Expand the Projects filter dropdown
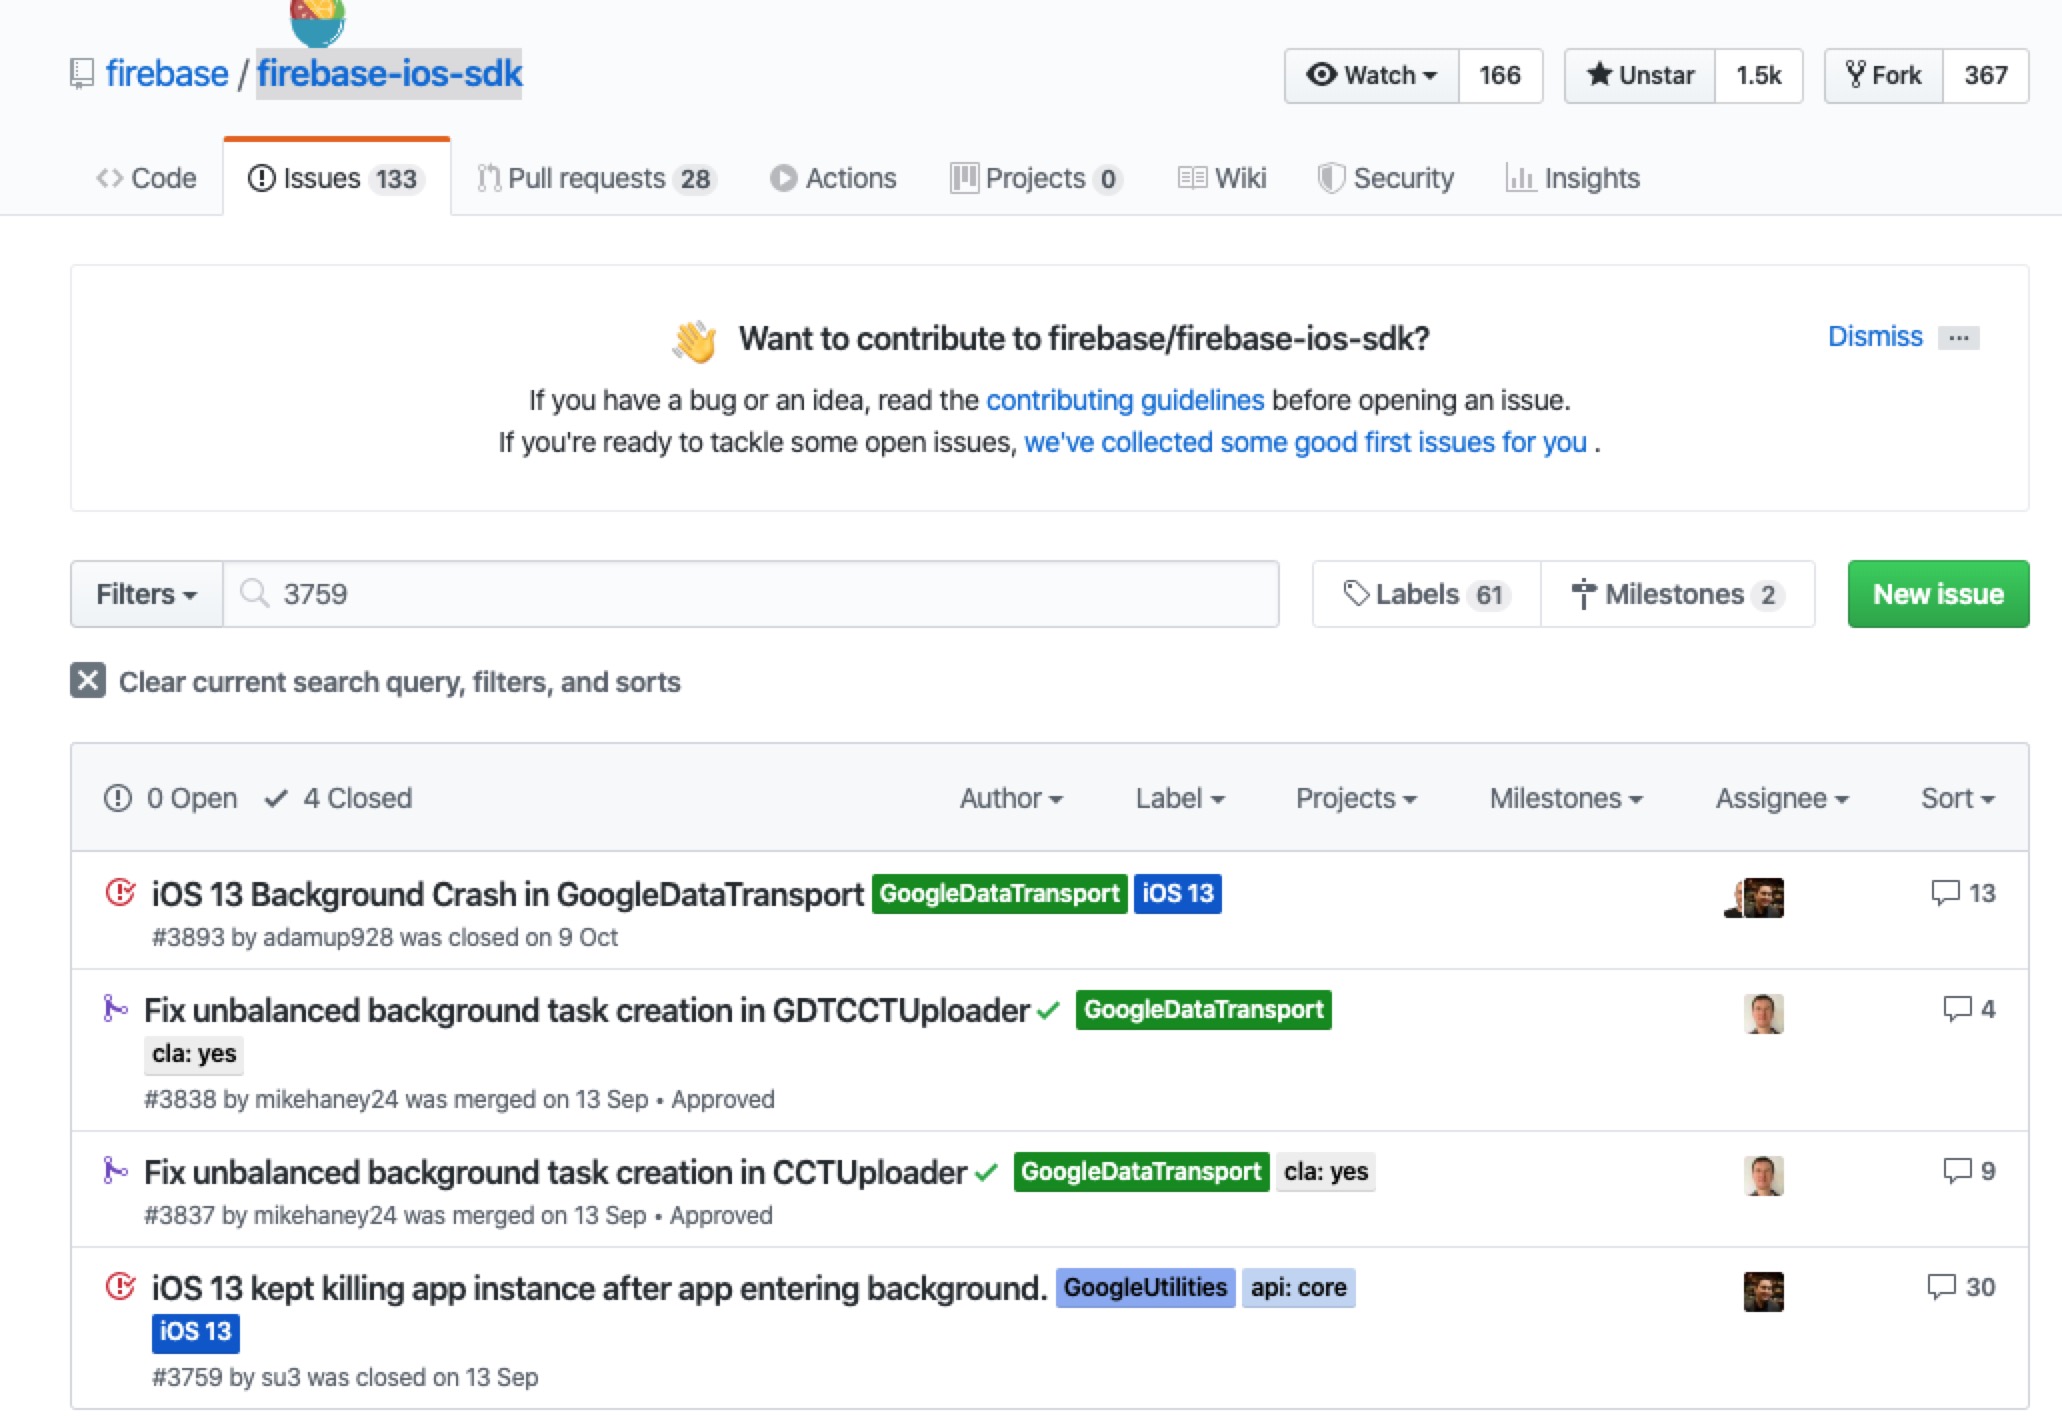The height and width of the screenshot is (1416, 2062). [x=1356, y=798]
